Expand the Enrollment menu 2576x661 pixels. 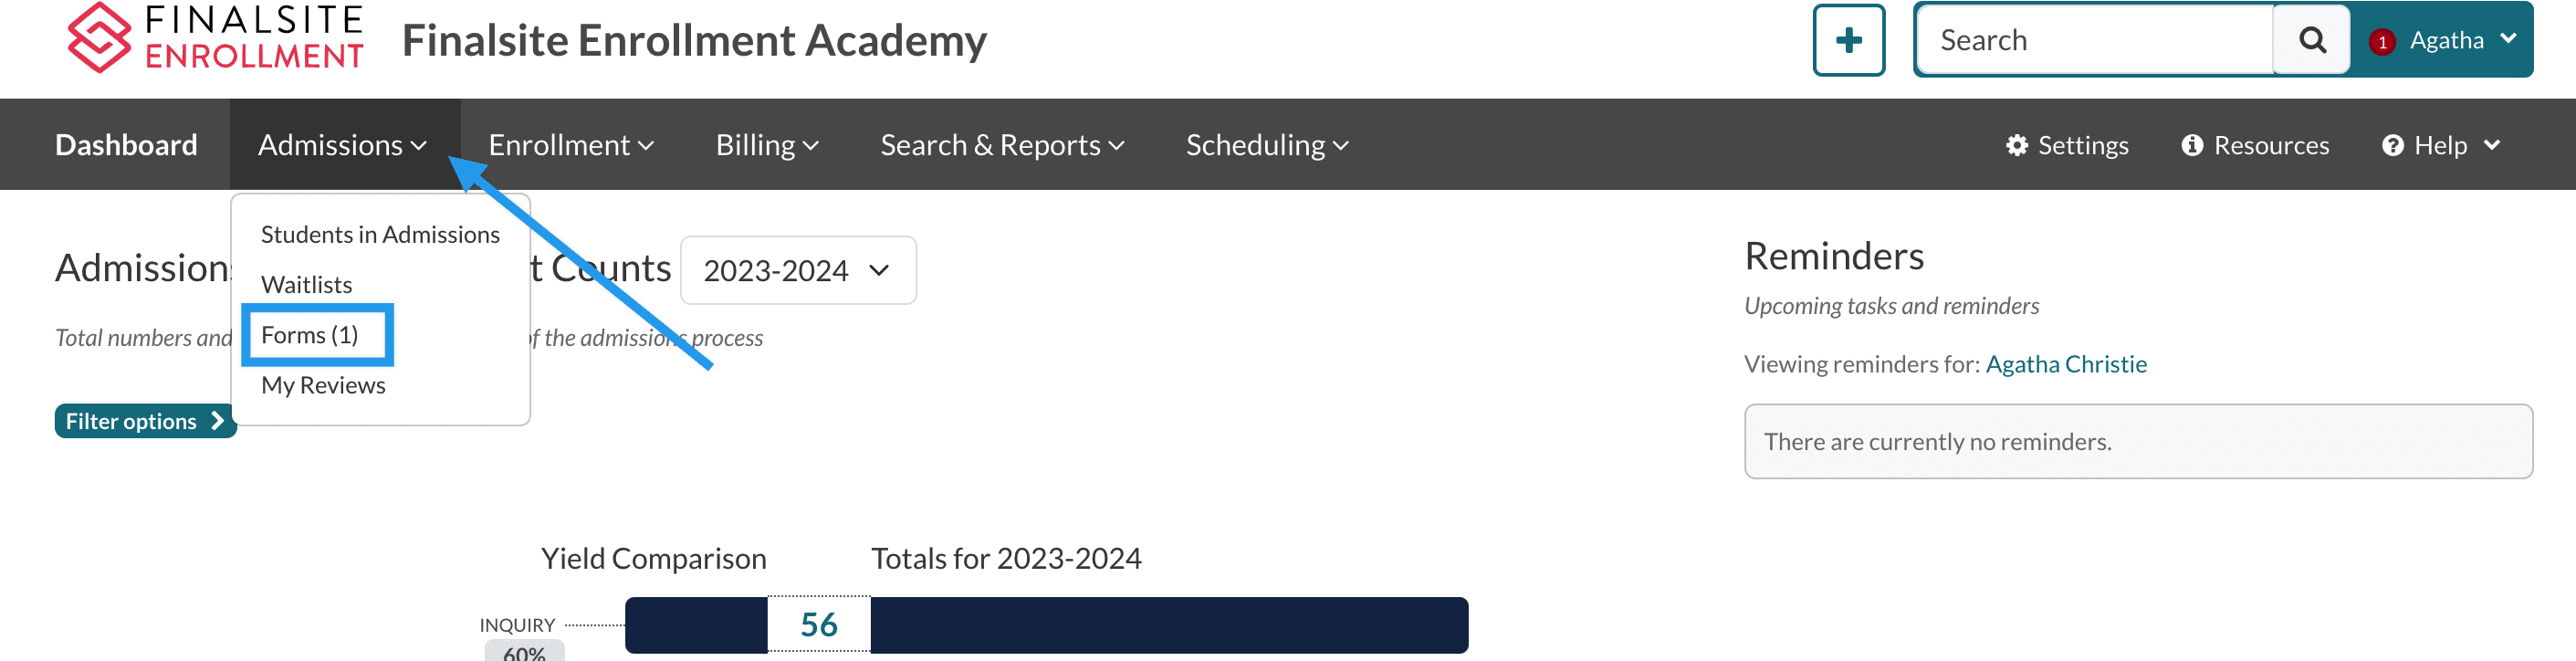[x=571, y=145]
